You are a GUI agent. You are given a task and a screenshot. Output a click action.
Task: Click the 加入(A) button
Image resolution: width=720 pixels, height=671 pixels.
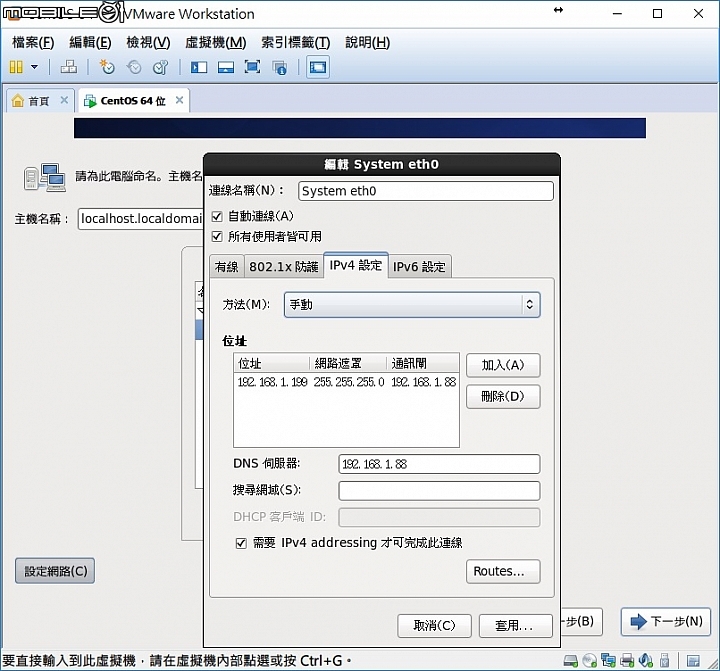point(503,365)
